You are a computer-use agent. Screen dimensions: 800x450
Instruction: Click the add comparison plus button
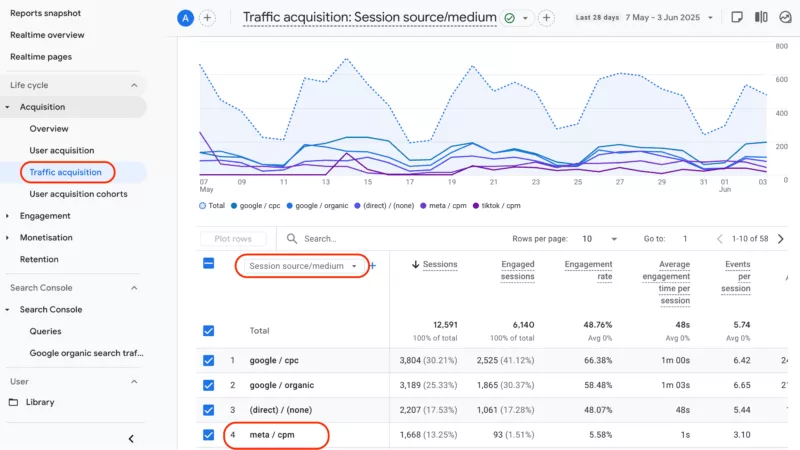point(207,18)
